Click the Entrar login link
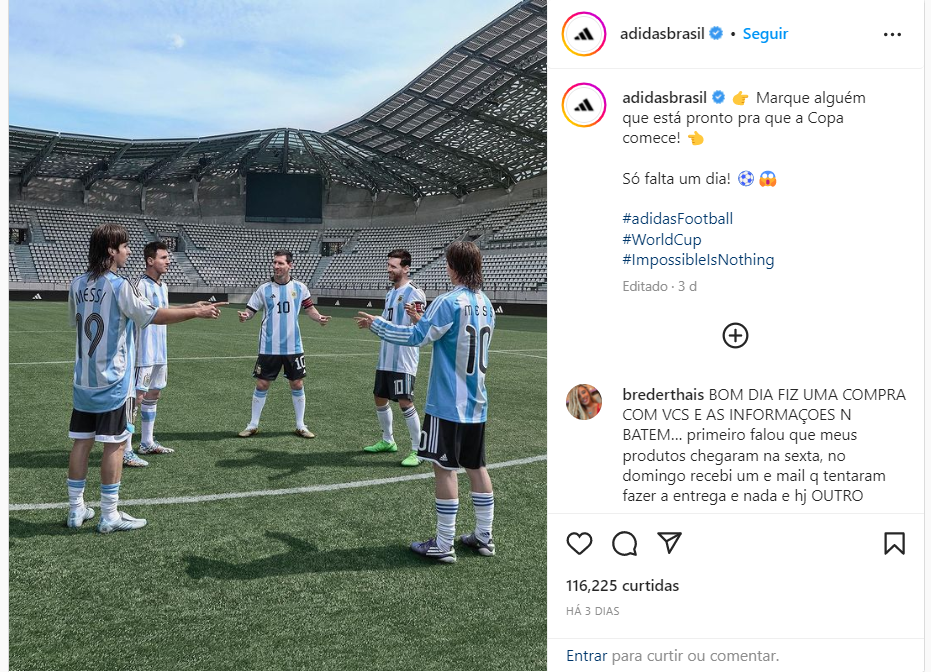Viewport: 931px width, 672px height. click(x=586, y=655)
